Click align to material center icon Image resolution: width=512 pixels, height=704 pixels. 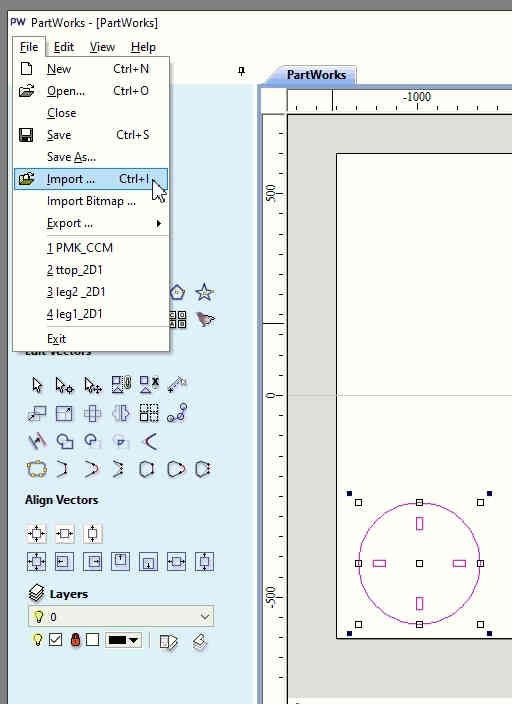coord(36,562)
